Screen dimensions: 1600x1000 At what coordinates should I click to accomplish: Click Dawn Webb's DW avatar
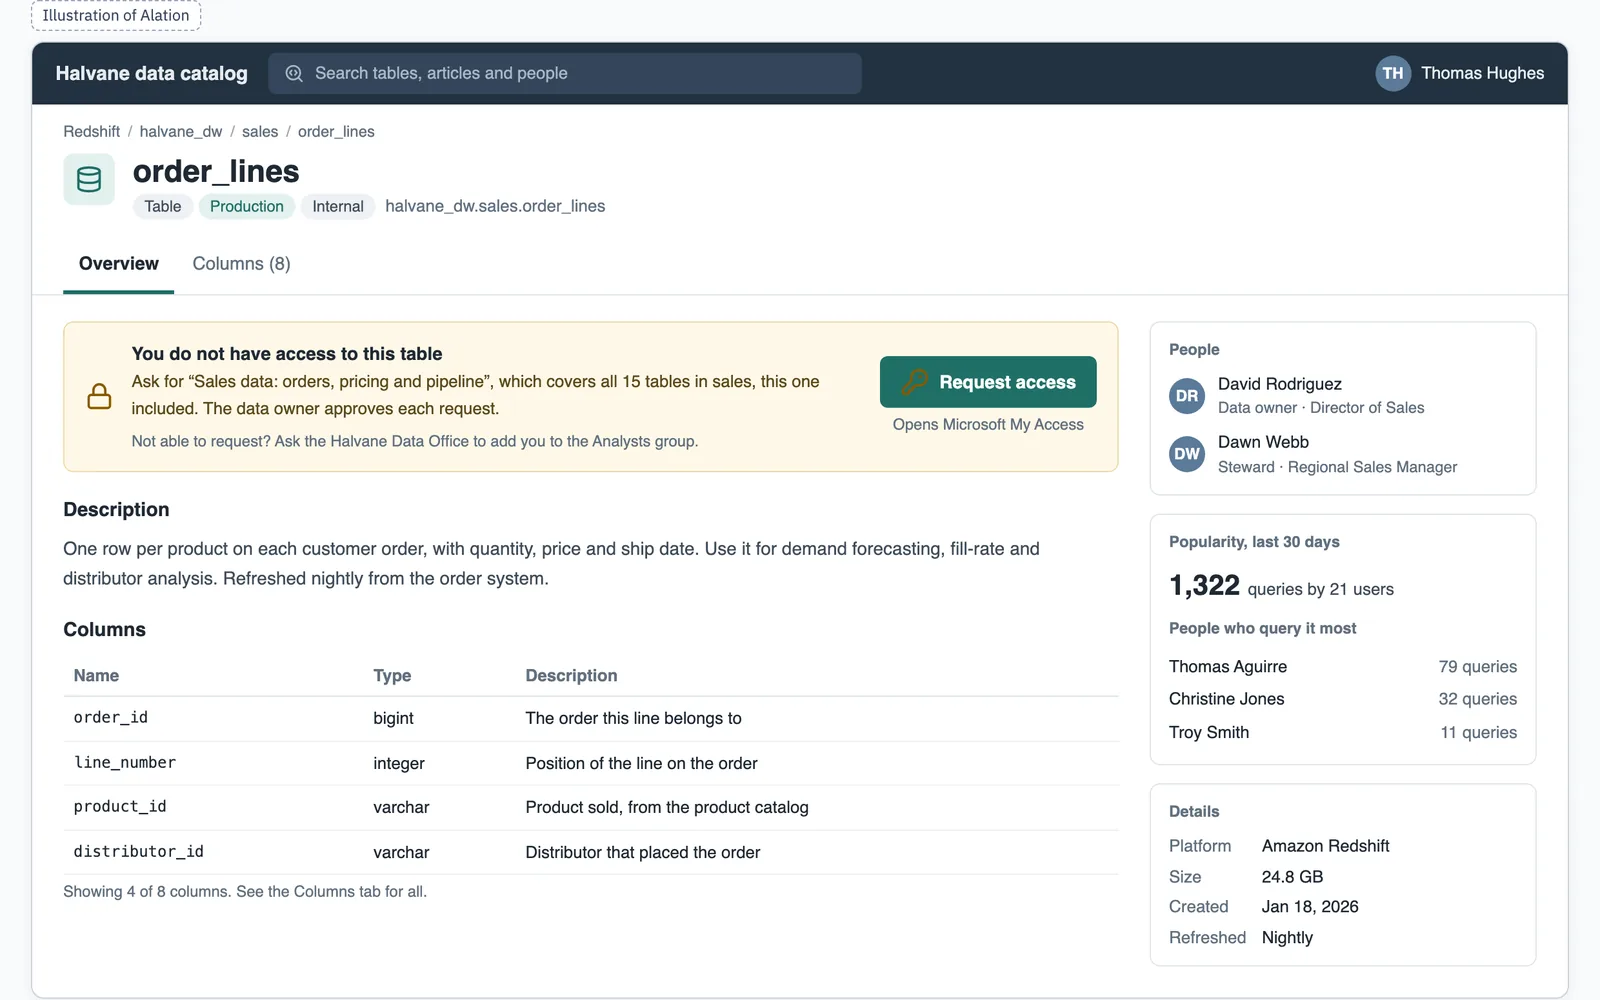pos(1187,454)
